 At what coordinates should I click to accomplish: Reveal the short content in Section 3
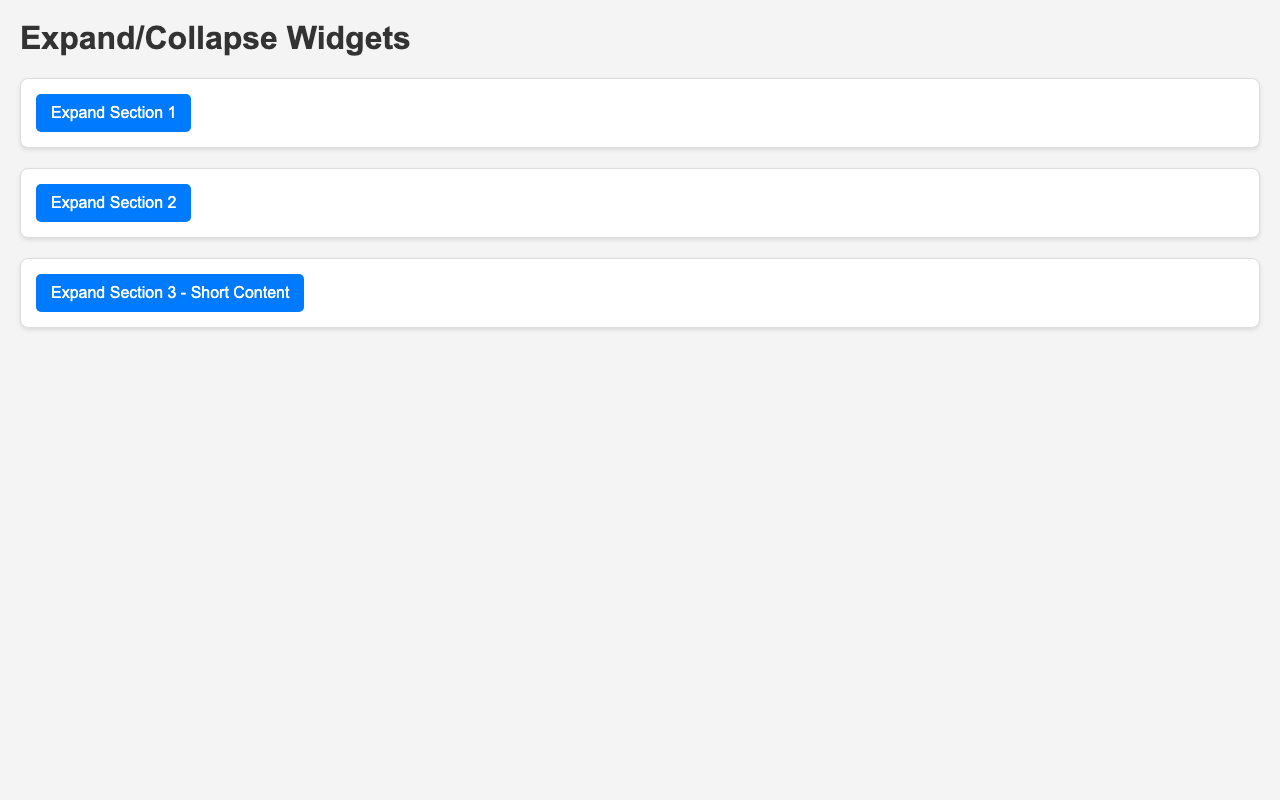(x=170, y=293)
